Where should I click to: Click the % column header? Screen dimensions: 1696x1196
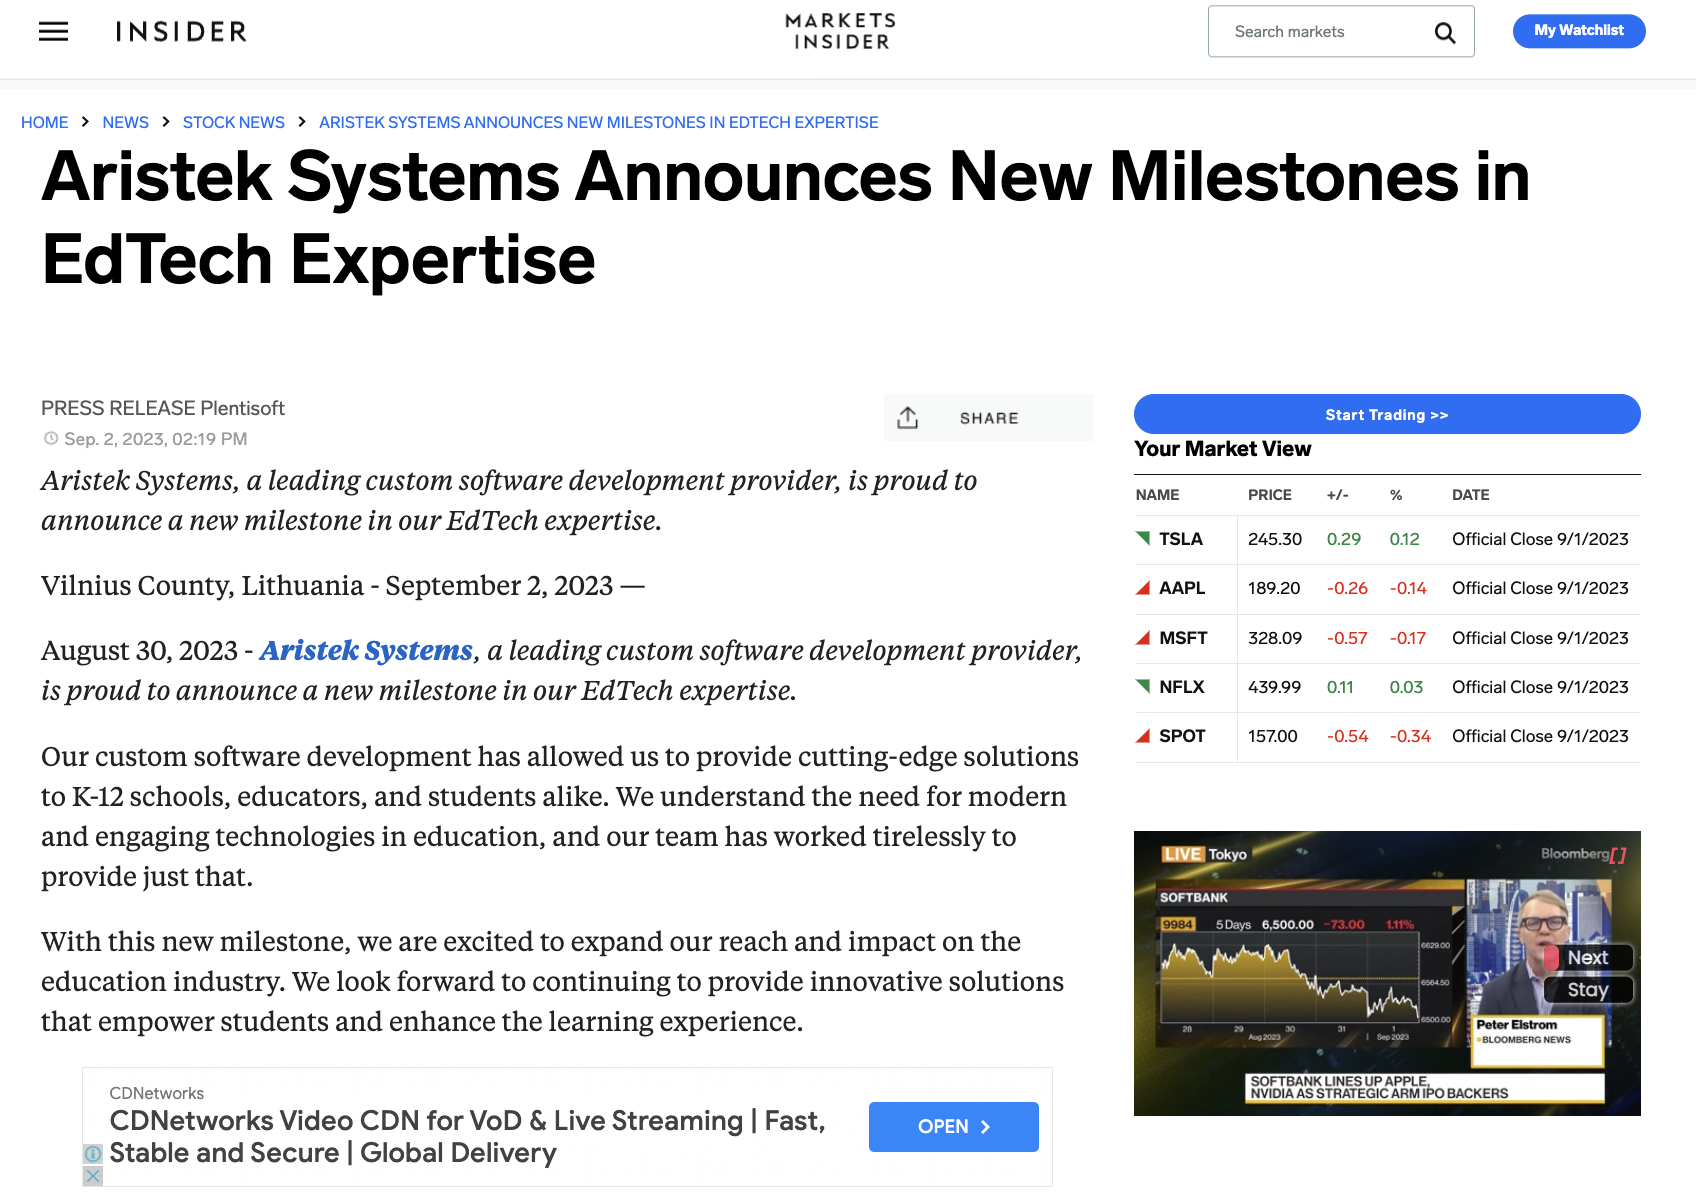1396,495
